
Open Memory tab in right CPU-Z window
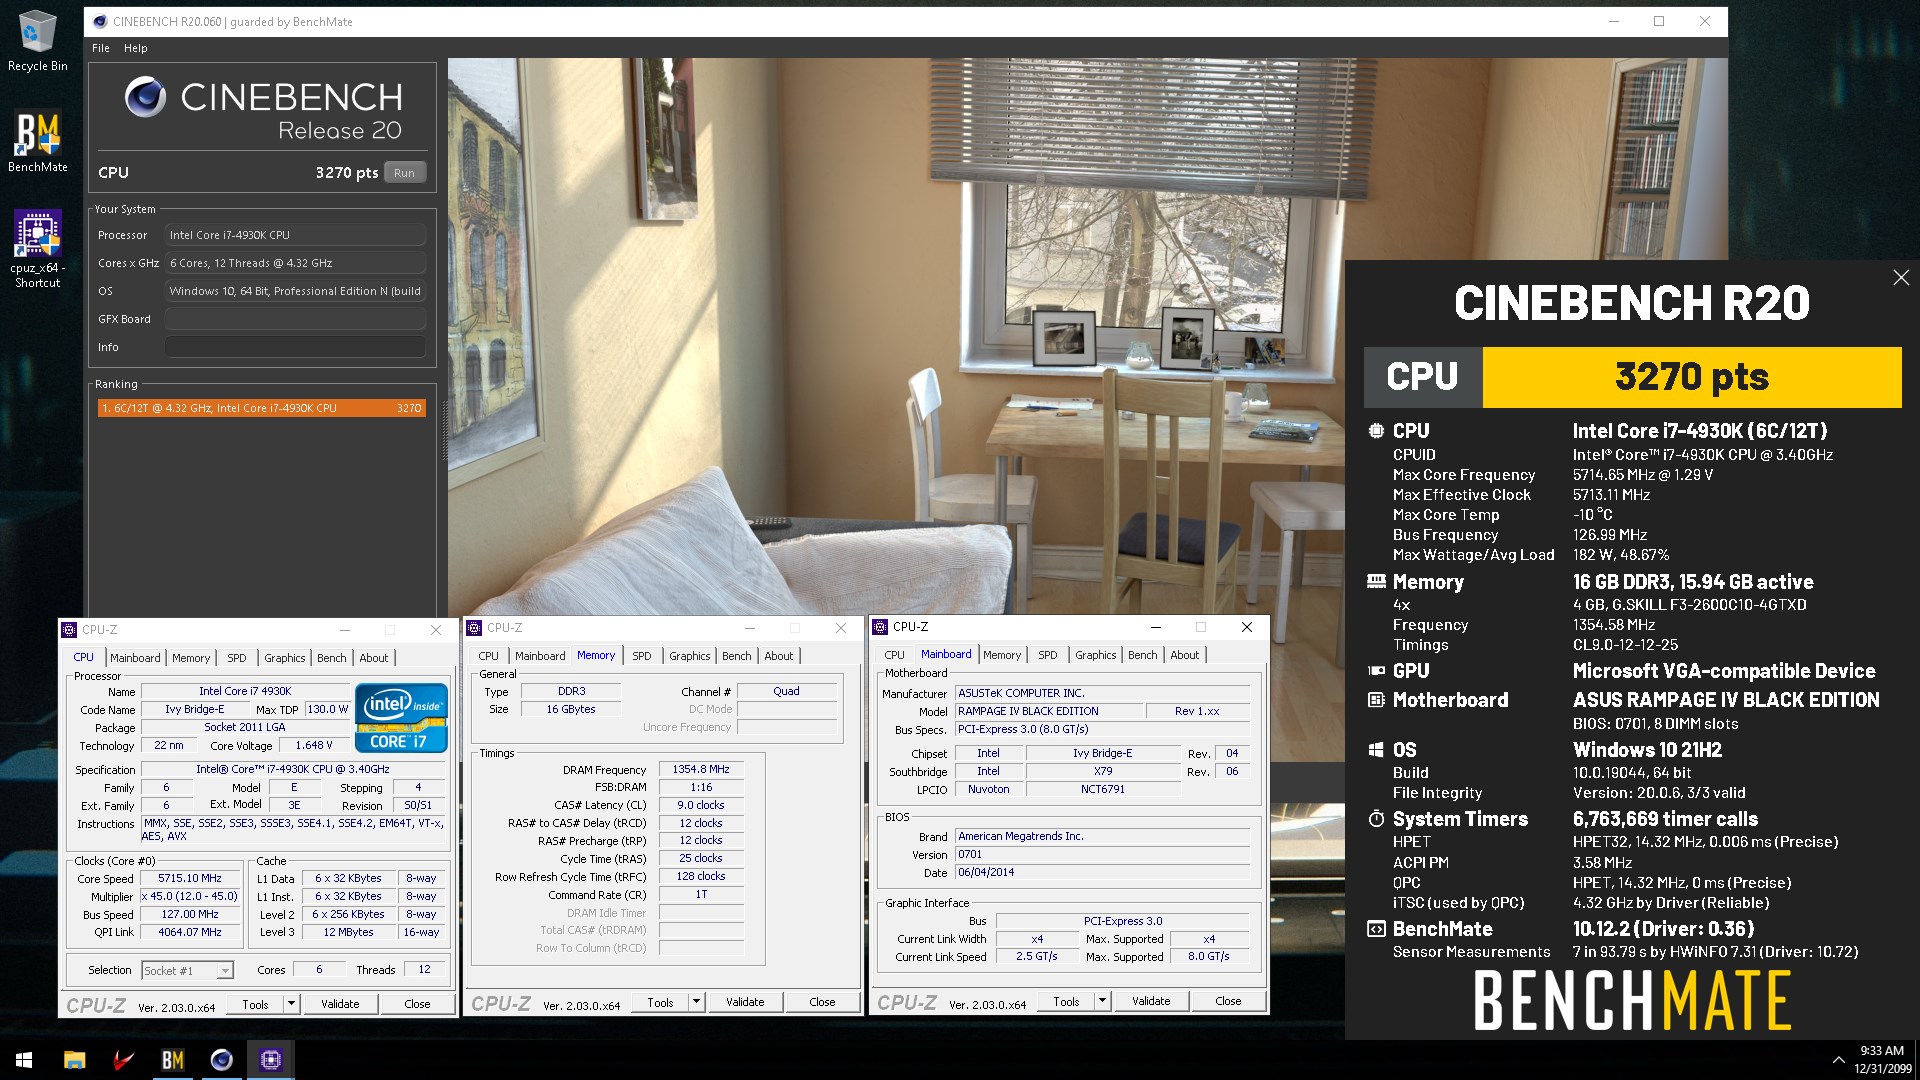pos(1002,655)
